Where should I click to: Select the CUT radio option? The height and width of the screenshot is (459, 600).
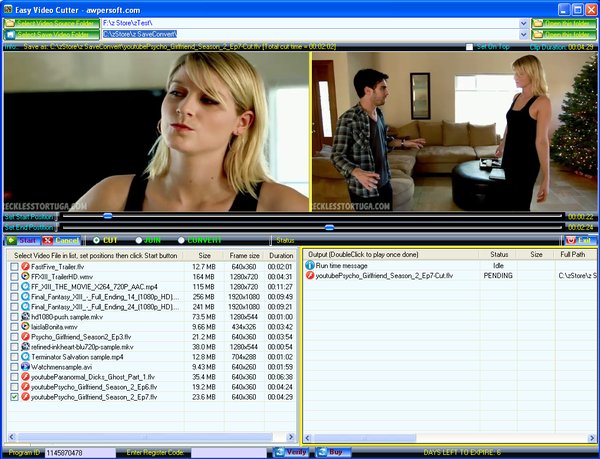click(96, 241)
